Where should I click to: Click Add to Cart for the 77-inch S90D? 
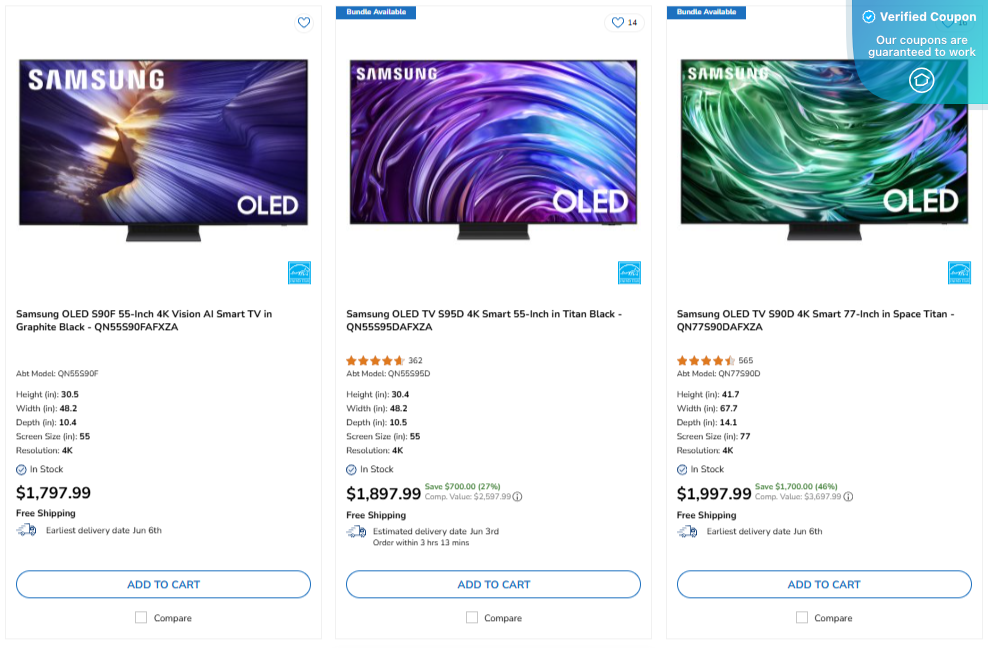point(823,584)
